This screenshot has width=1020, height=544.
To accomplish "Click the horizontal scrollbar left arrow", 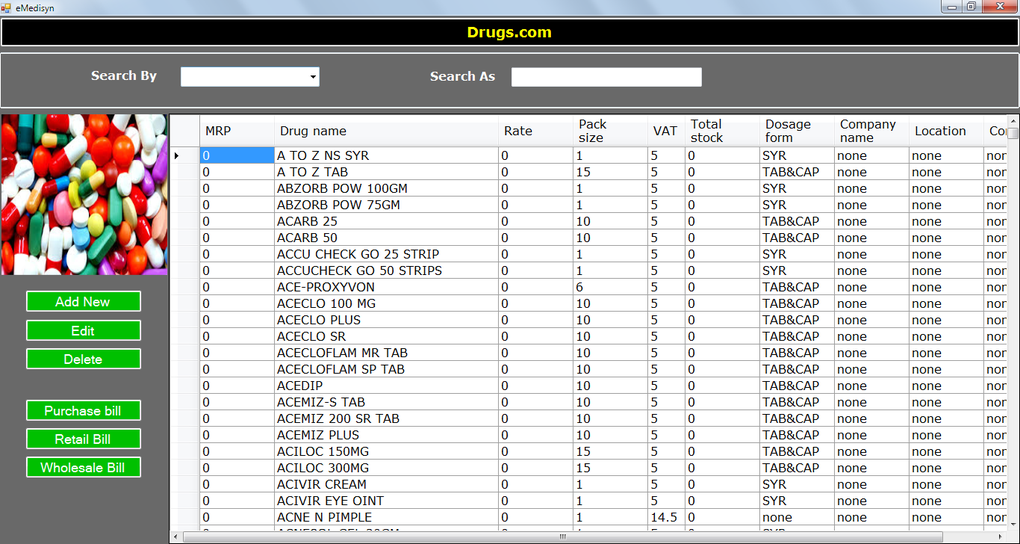I will point(175,537).
